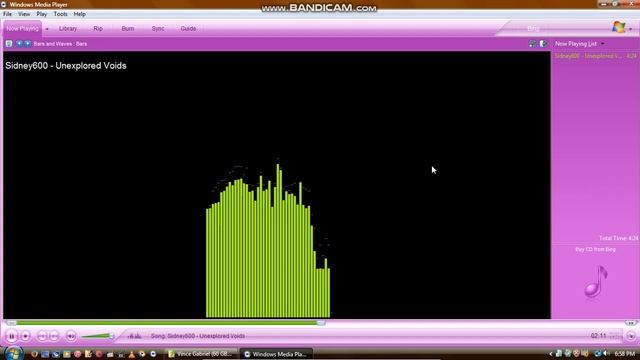Viewport: 640px width, 360px height.
Task: Toggle full screen video view icon
Action: click(x=532, y=44)
